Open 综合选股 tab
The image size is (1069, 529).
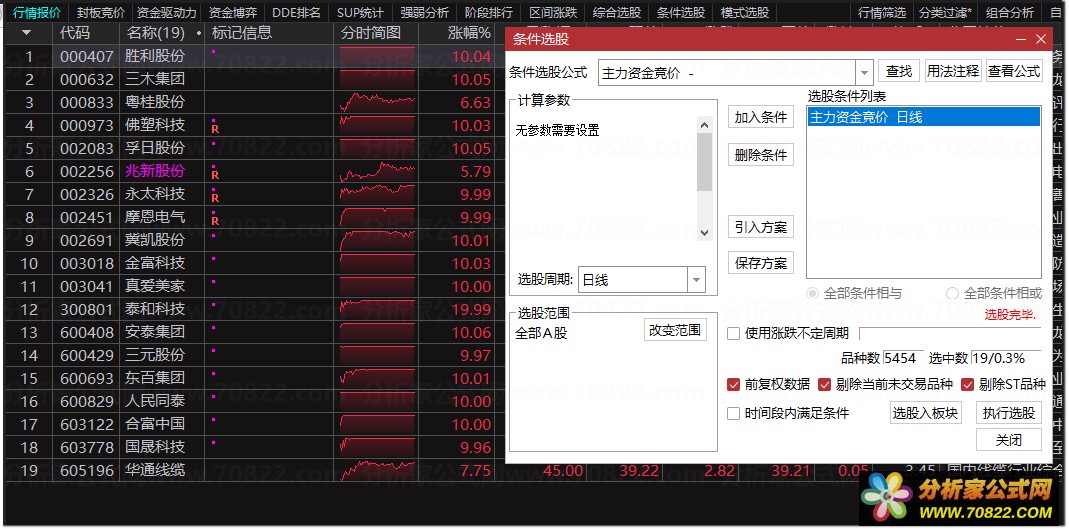point(617,12)
